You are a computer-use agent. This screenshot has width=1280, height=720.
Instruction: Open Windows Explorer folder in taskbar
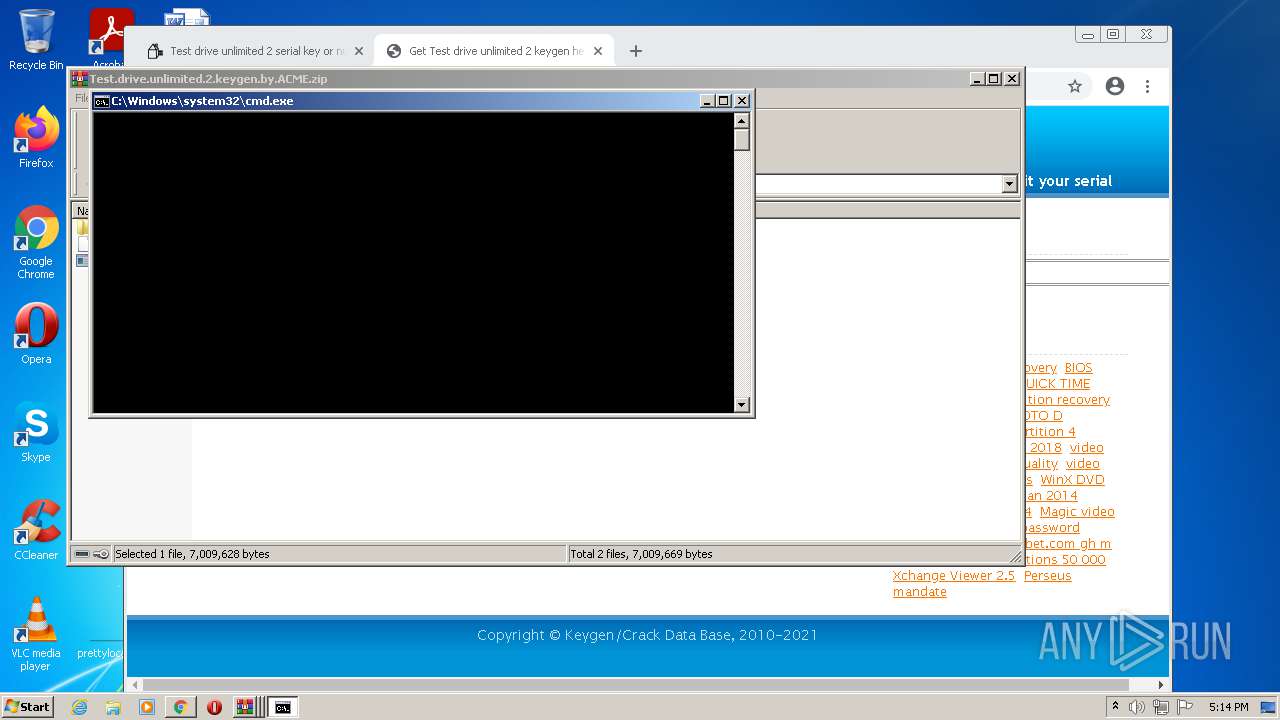pos(113,707)
